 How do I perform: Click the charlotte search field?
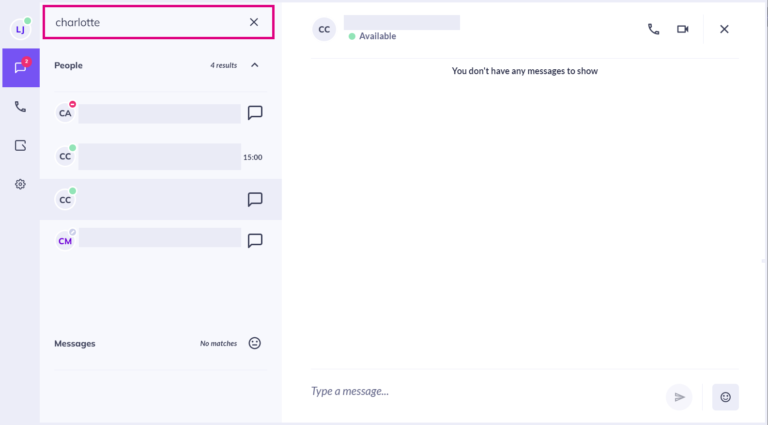click(149, 22)
